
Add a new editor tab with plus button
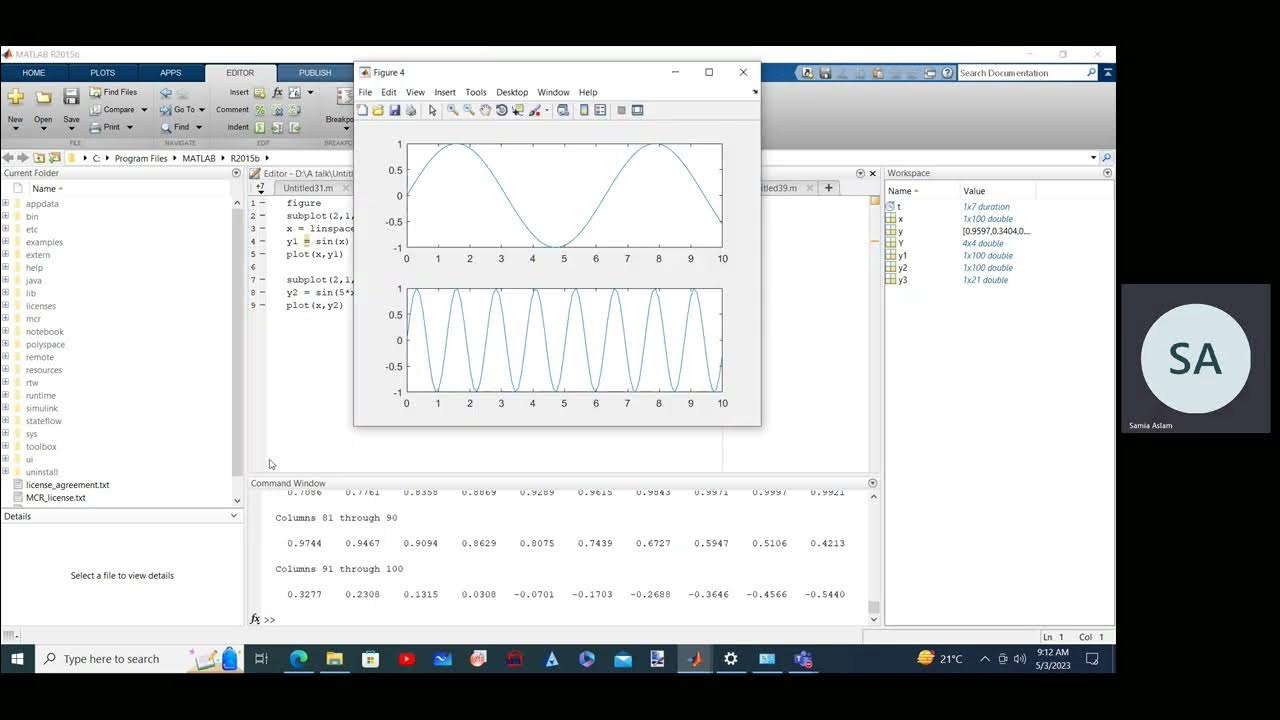[828, 187]
